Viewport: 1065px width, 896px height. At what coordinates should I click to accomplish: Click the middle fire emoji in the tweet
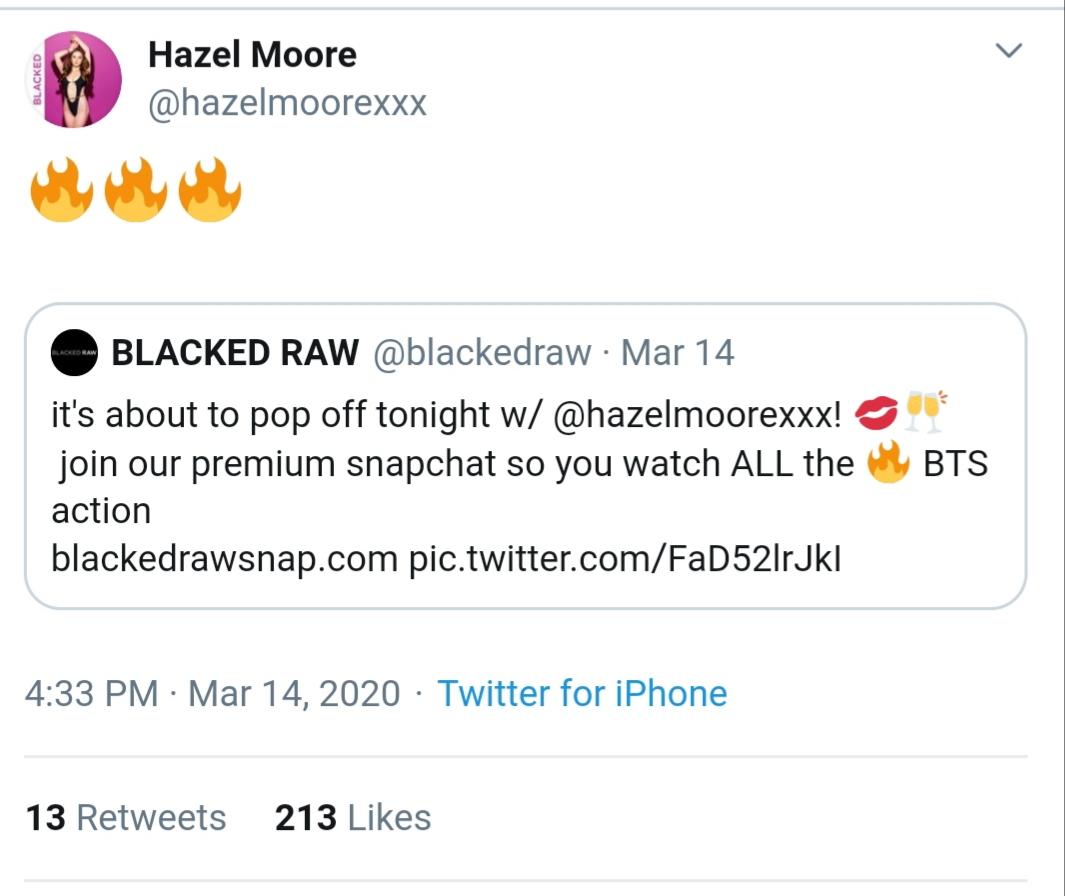click(x=136, y=192)
